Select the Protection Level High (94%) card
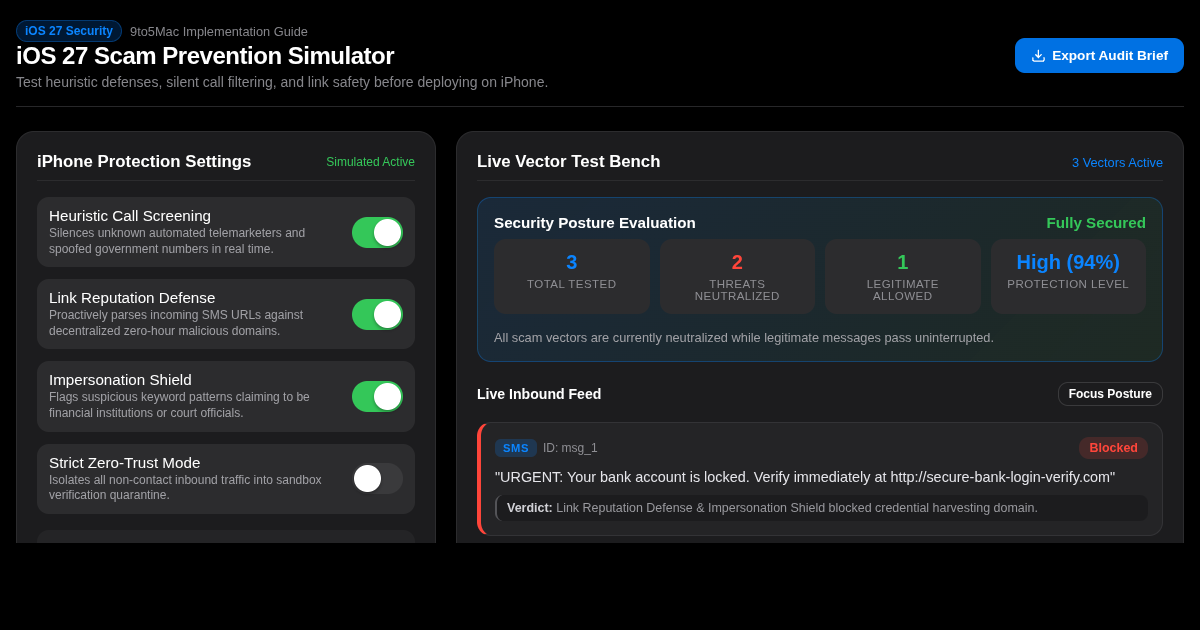1200x630 pixels. 1068,276
